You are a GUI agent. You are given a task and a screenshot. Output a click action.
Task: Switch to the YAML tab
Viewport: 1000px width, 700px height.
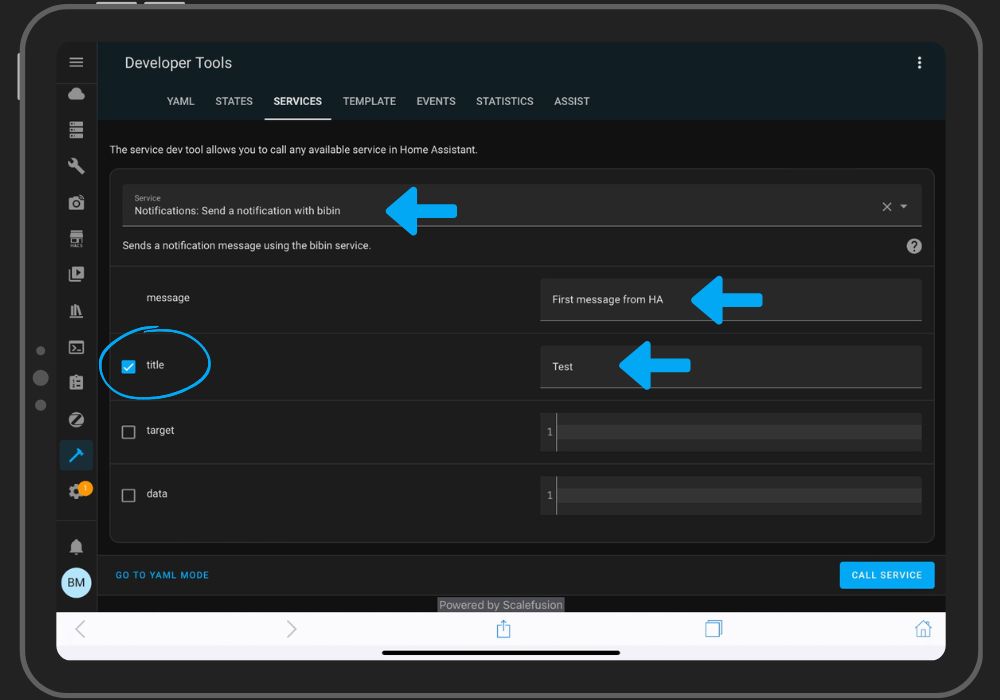[180, 101]
